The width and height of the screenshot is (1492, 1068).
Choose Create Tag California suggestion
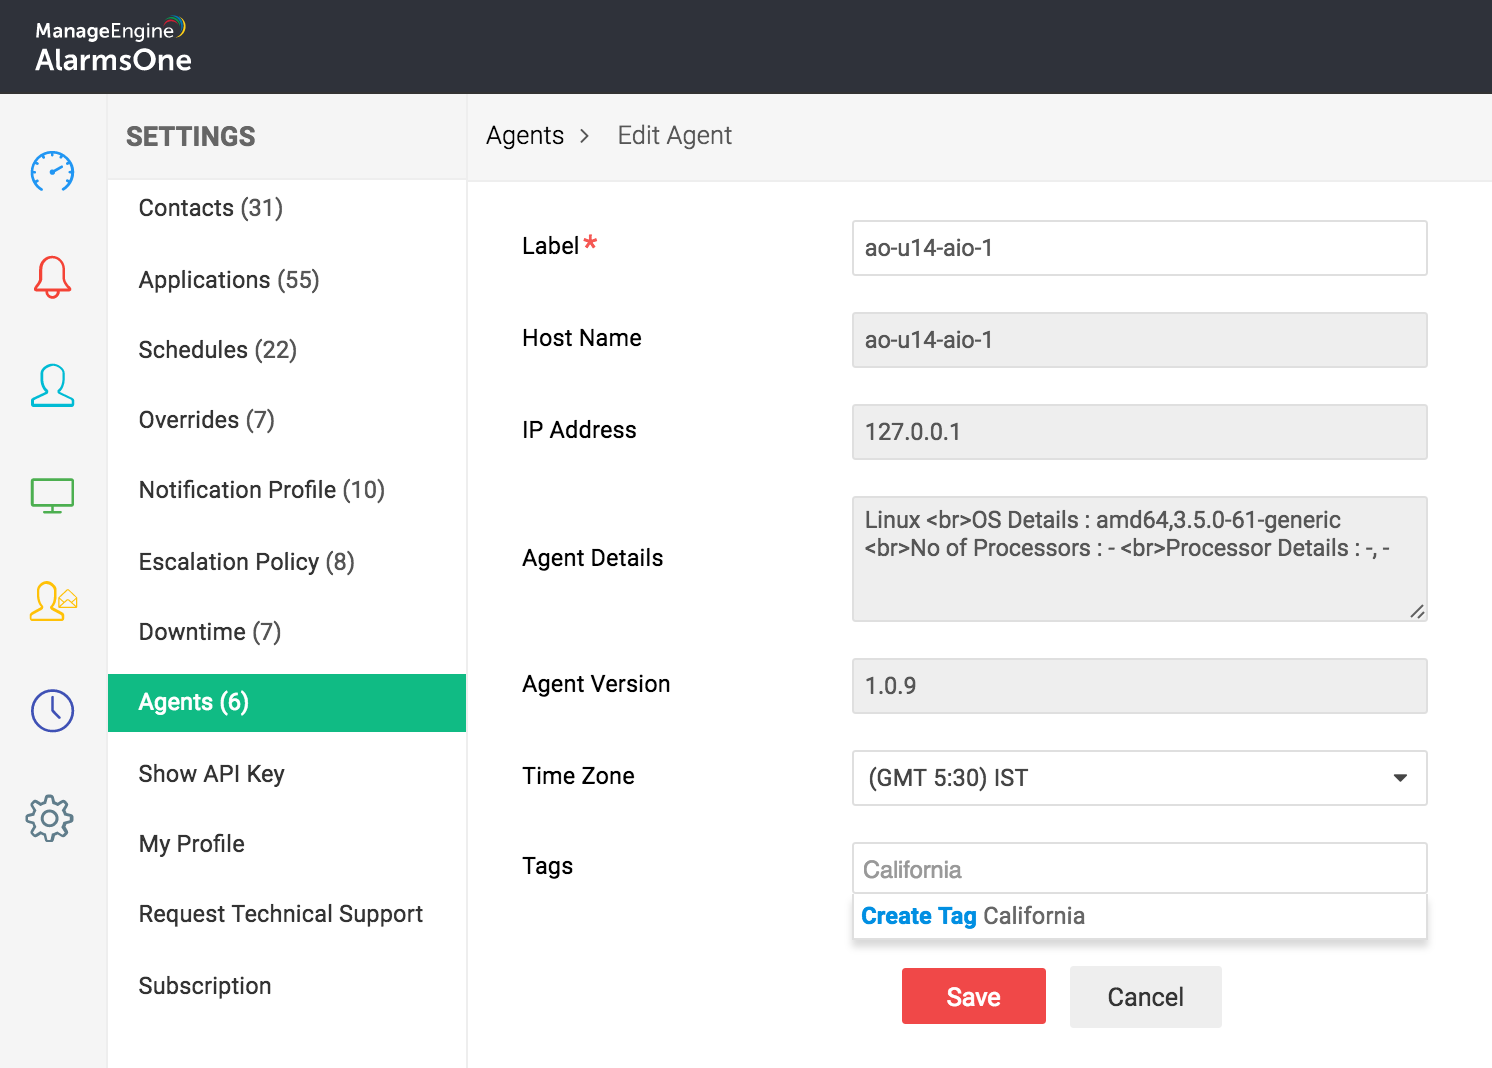point(1139,916)
